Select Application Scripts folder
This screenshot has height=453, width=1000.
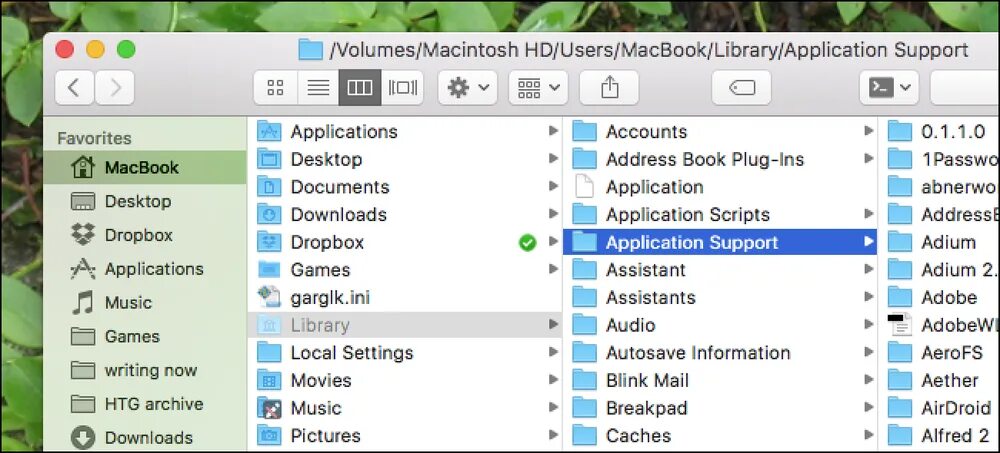[720, 215]
